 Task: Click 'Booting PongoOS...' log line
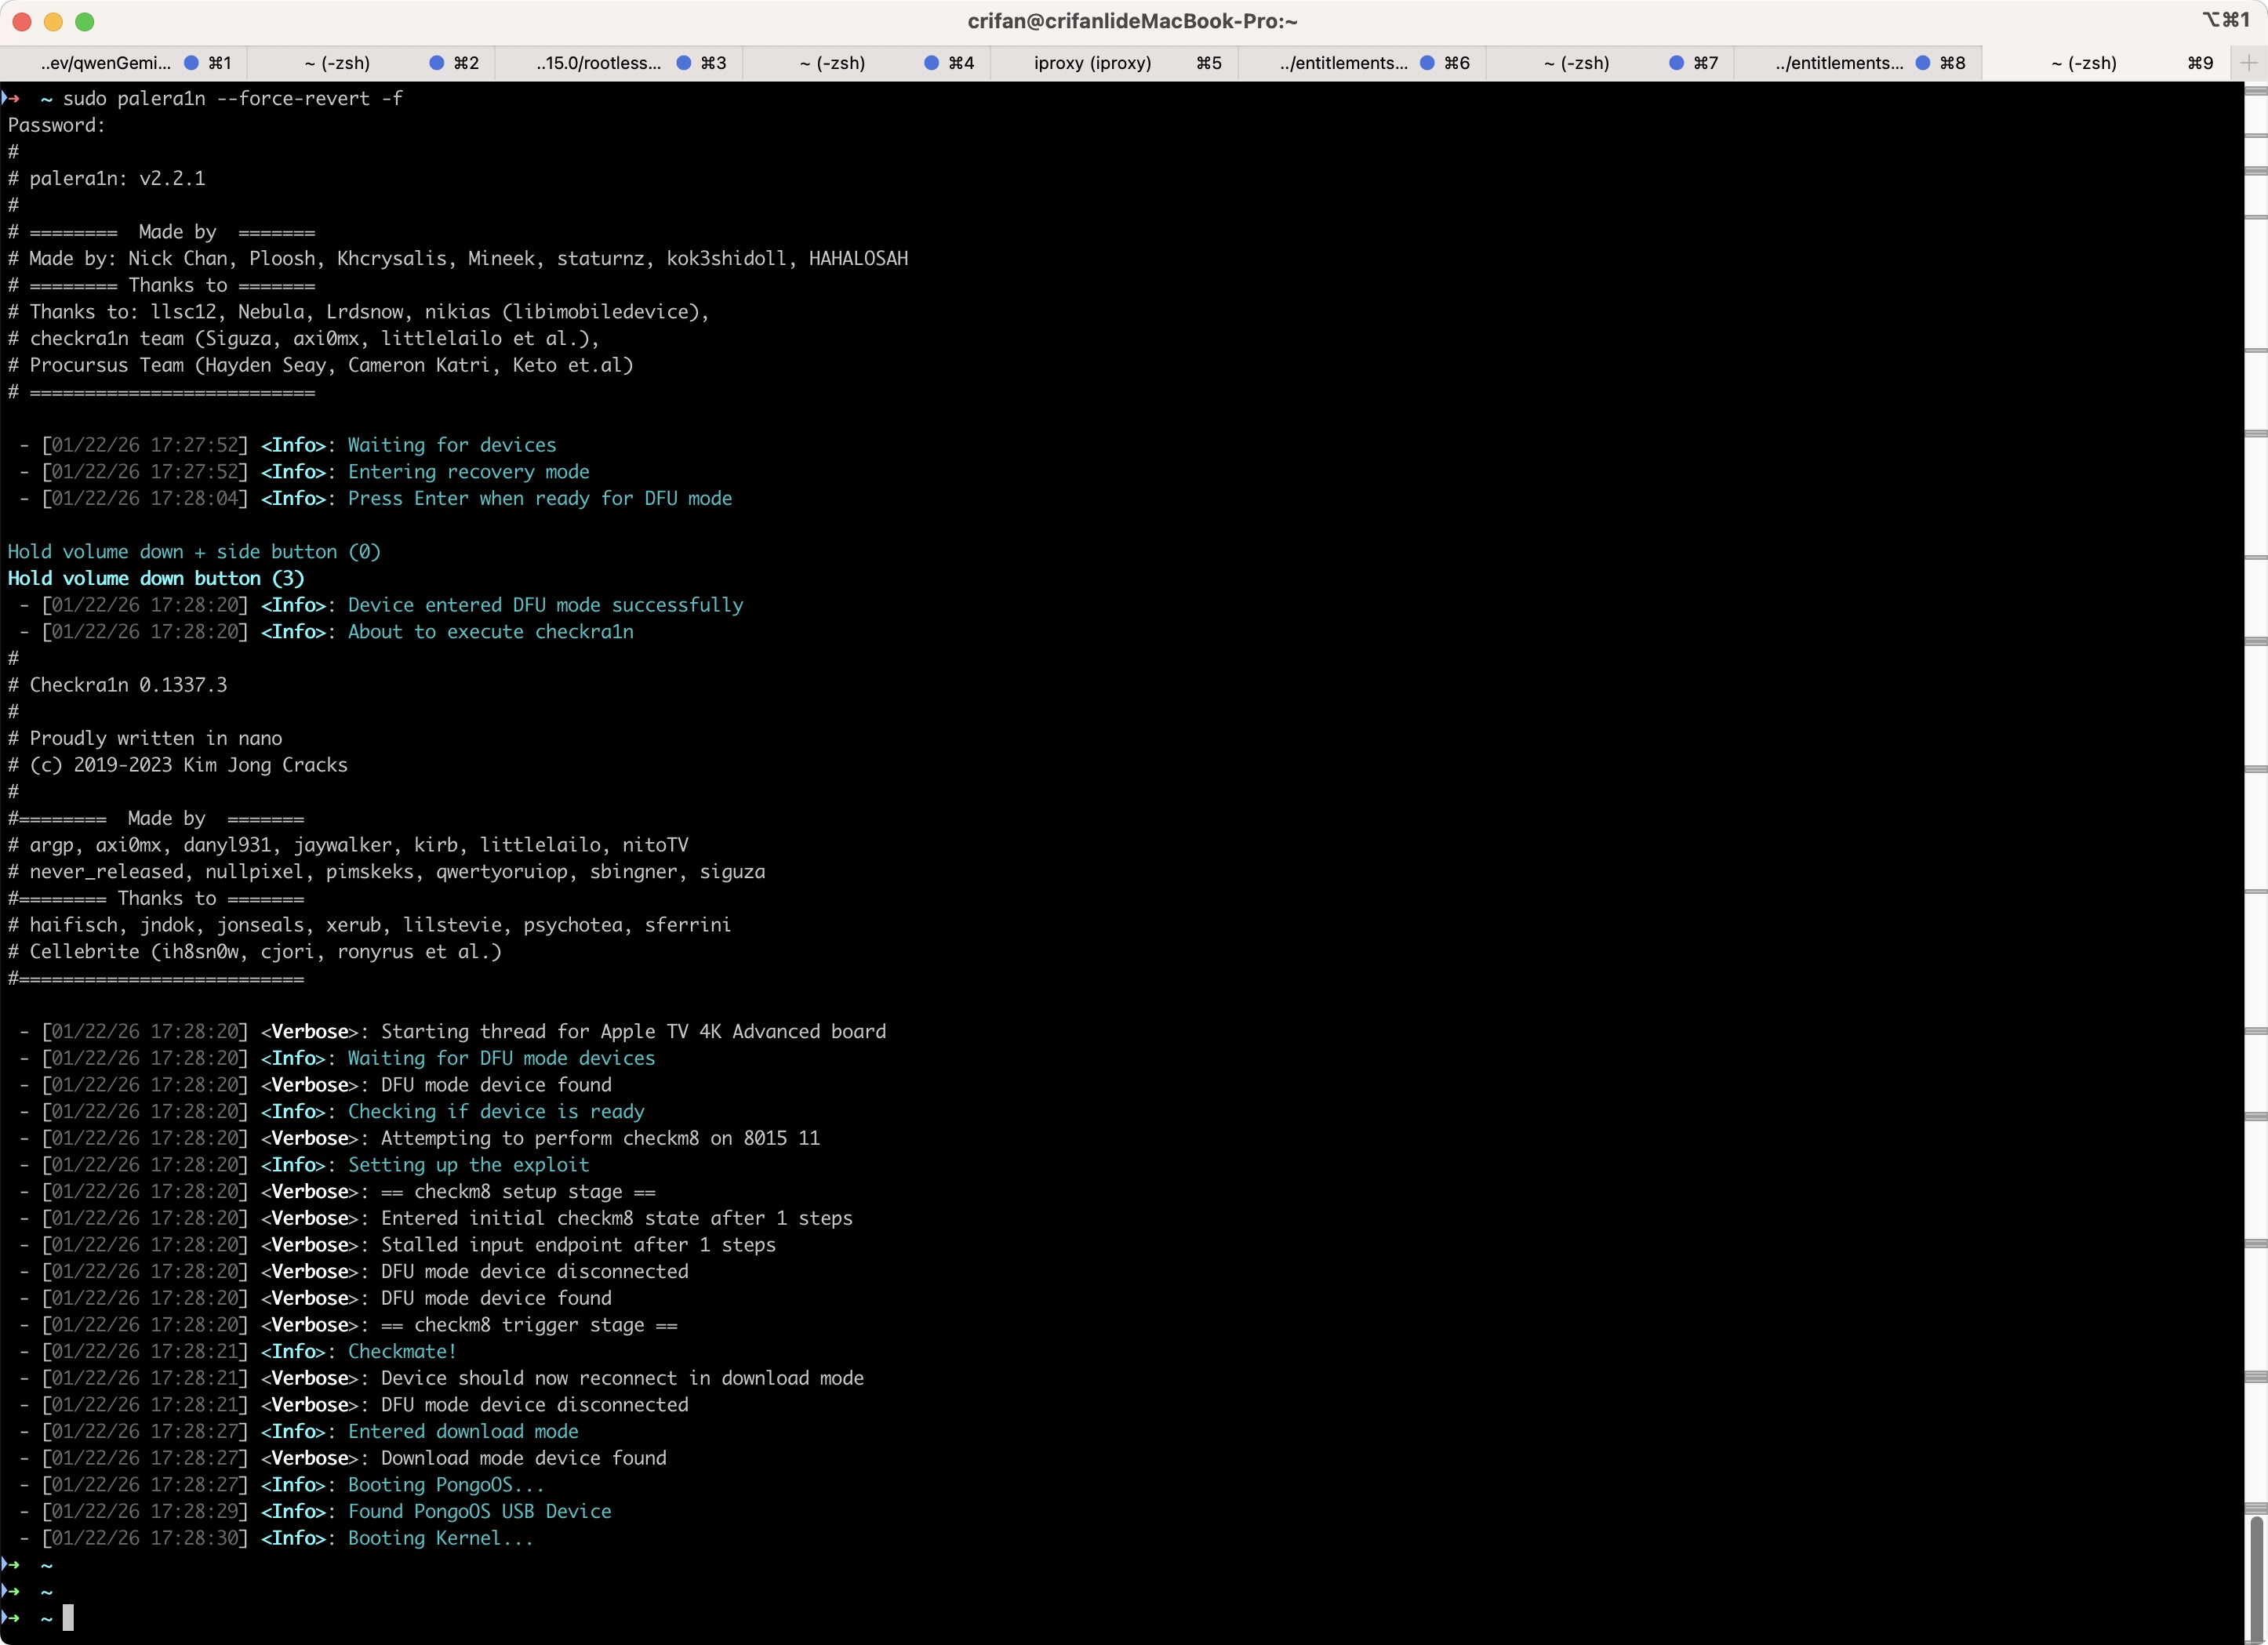tap(446, 1485)
